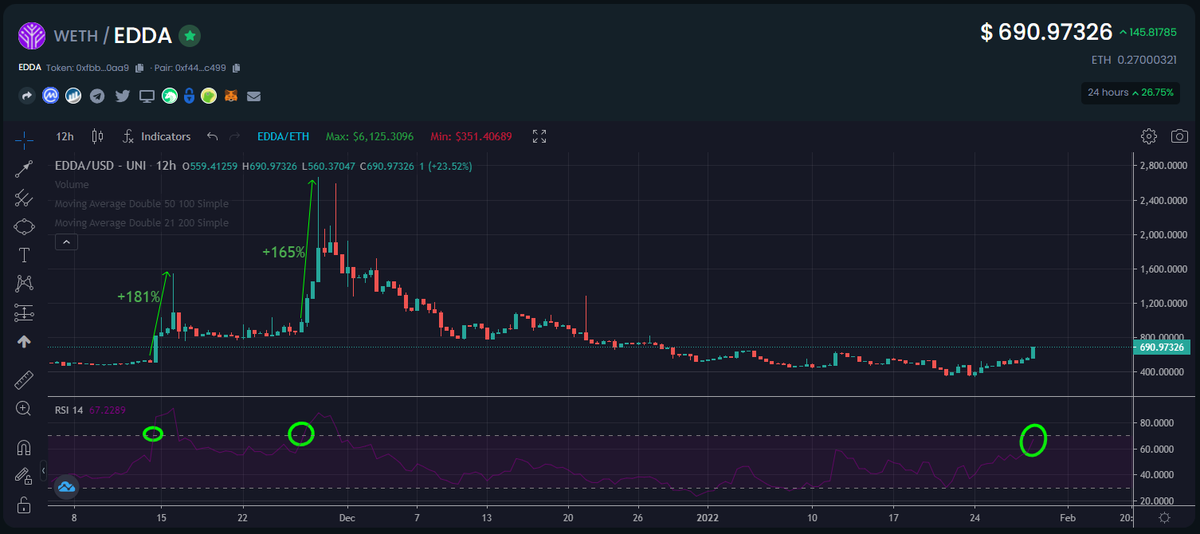Click the 2022 date on time axis

707,518
